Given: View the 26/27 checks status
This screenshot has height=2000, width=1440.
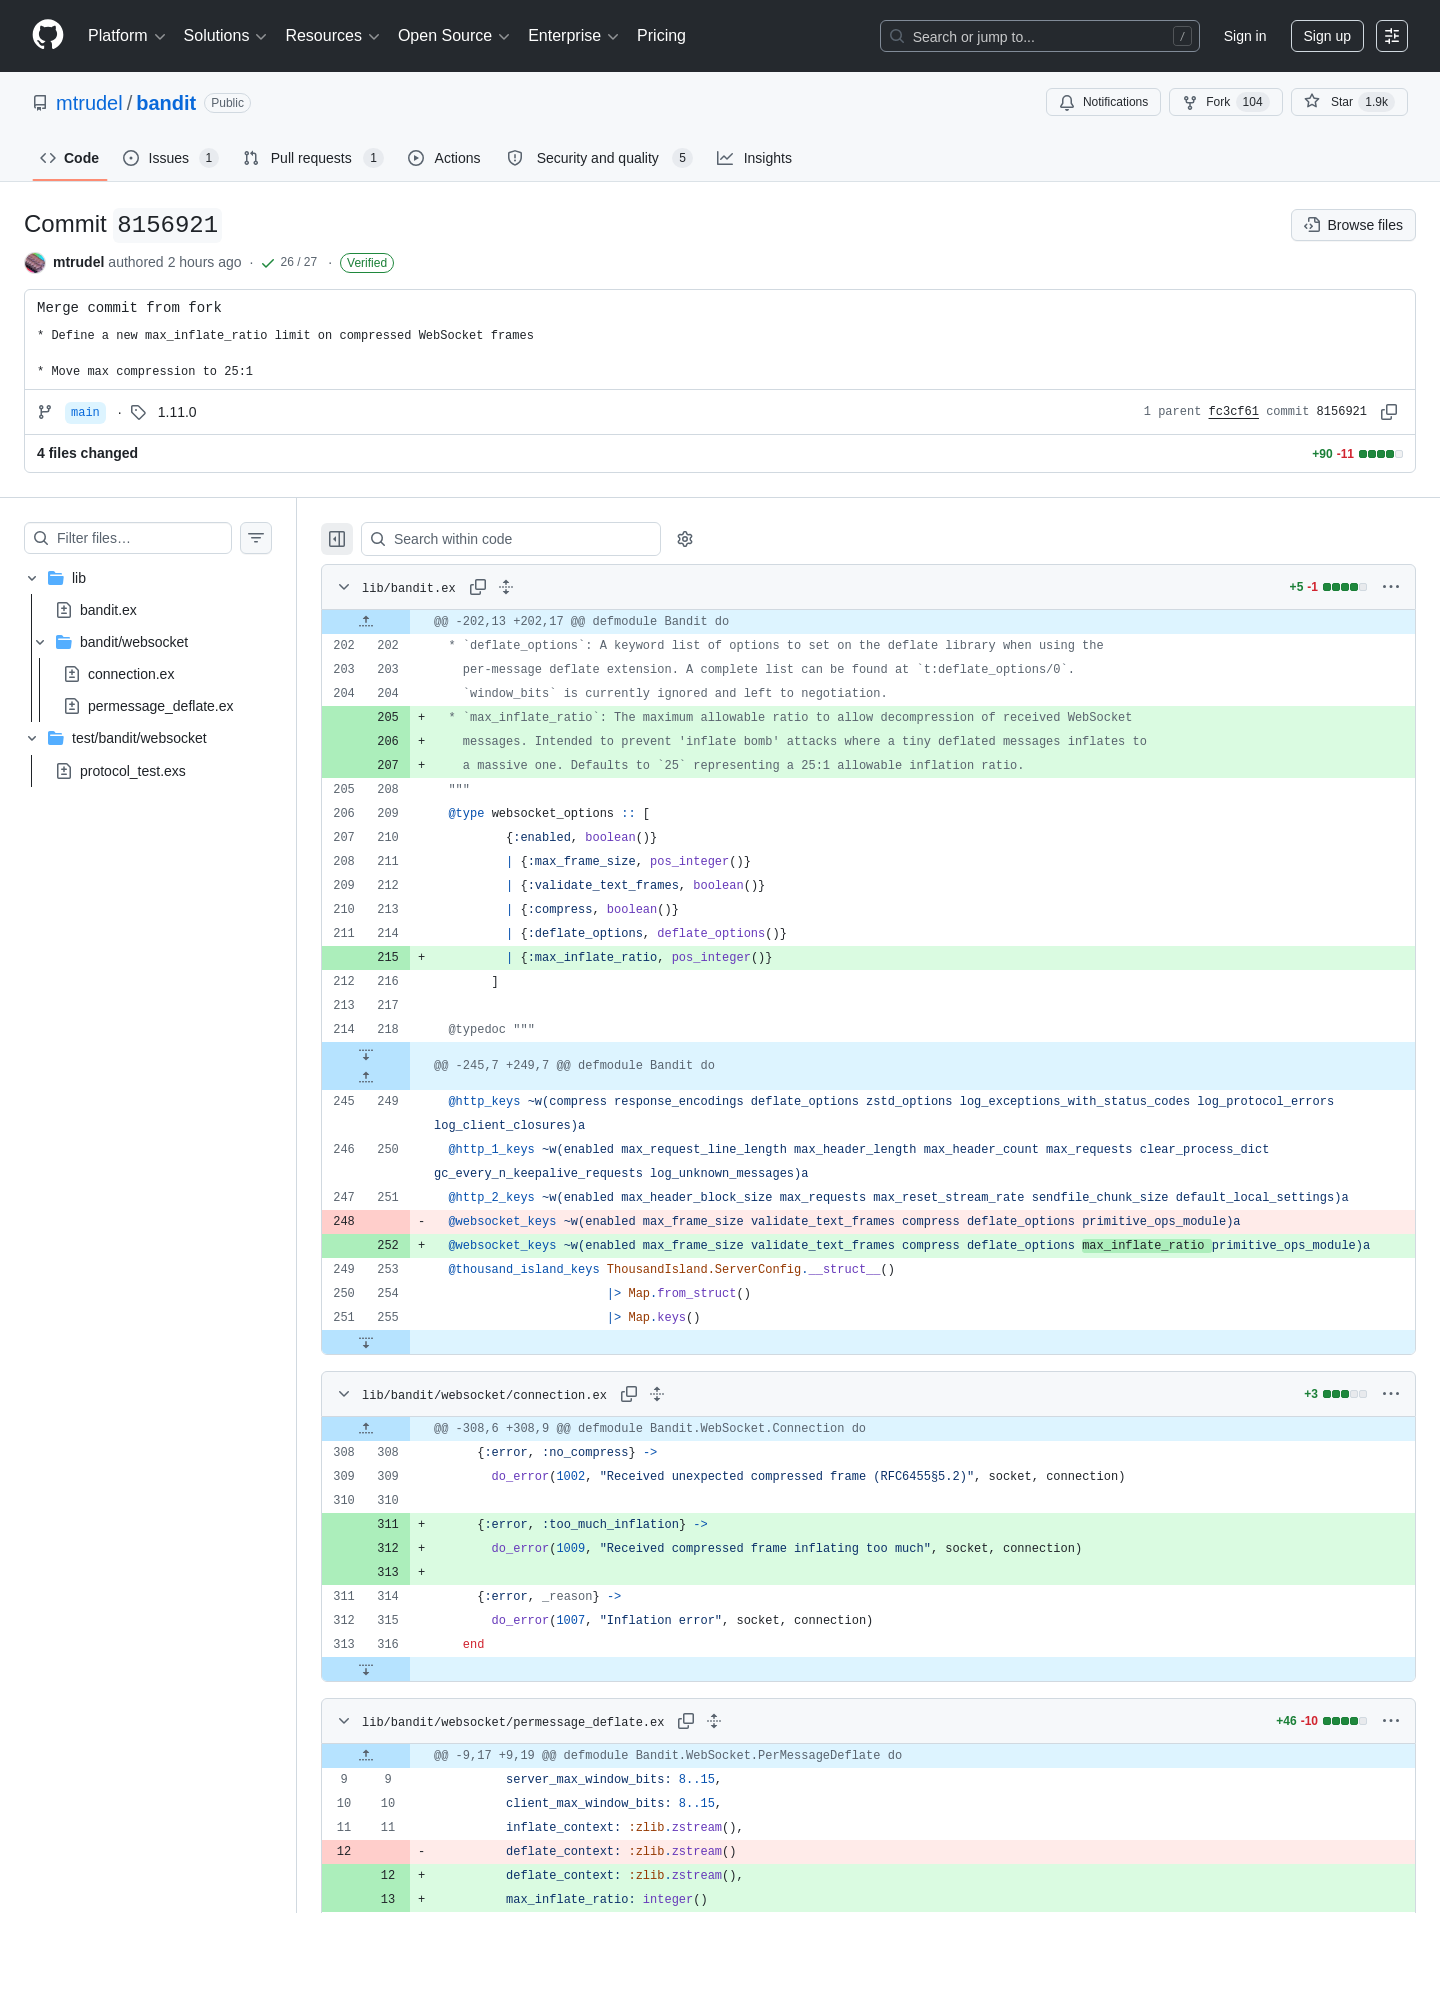Looking at the screenshot, I should point(289,262).
